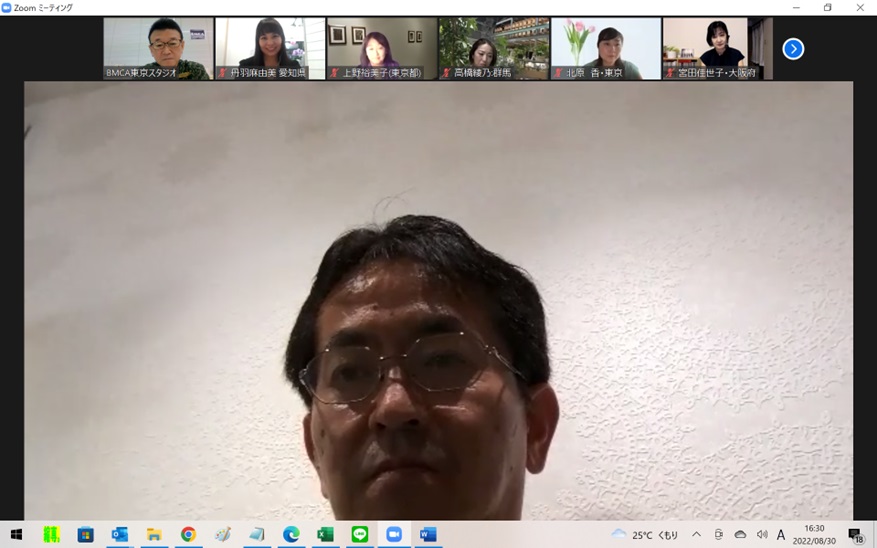Show next participants with the blue arrow
This screenshot has width=877, height=548.
point(793,49)
